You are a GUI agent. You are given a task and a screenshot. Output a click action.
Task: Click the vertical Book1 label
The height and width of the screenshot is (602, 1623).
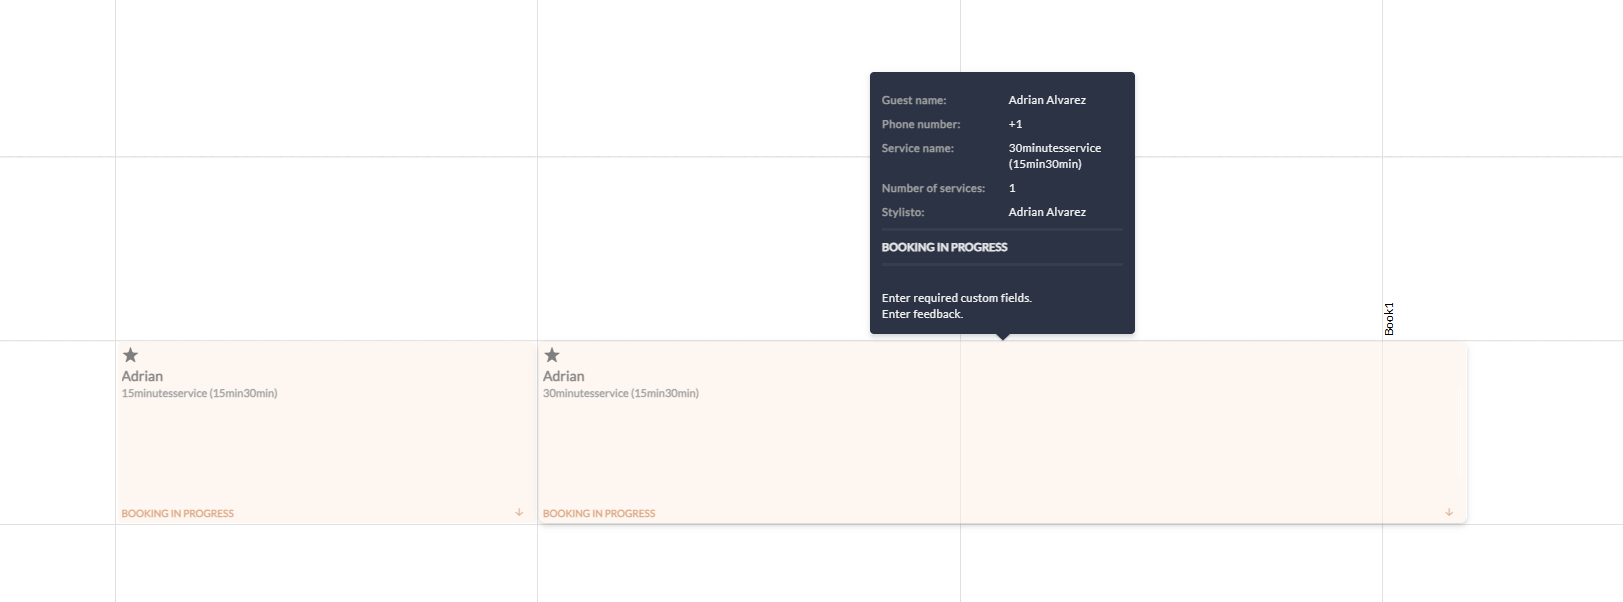pyautogui.click(x=1389, y=319)
